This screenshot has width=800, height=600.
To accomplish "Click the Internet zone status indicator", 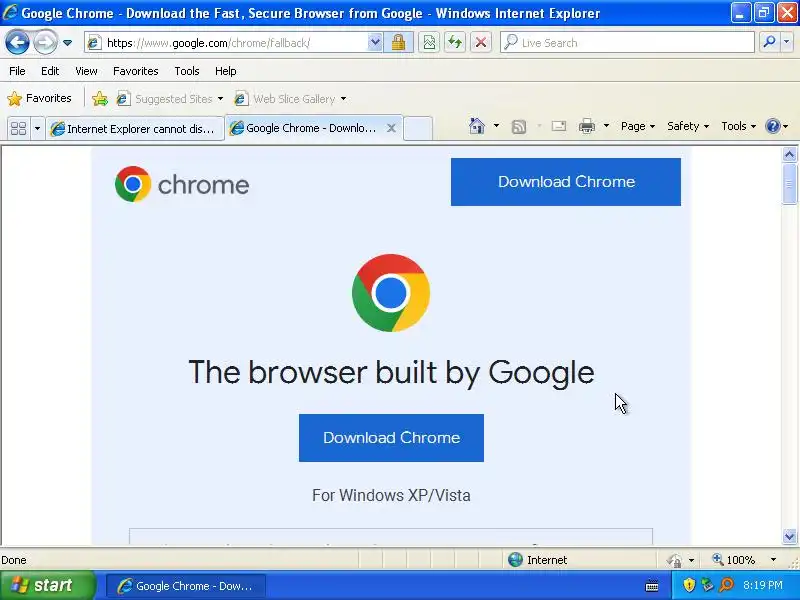I will (537, 560).
